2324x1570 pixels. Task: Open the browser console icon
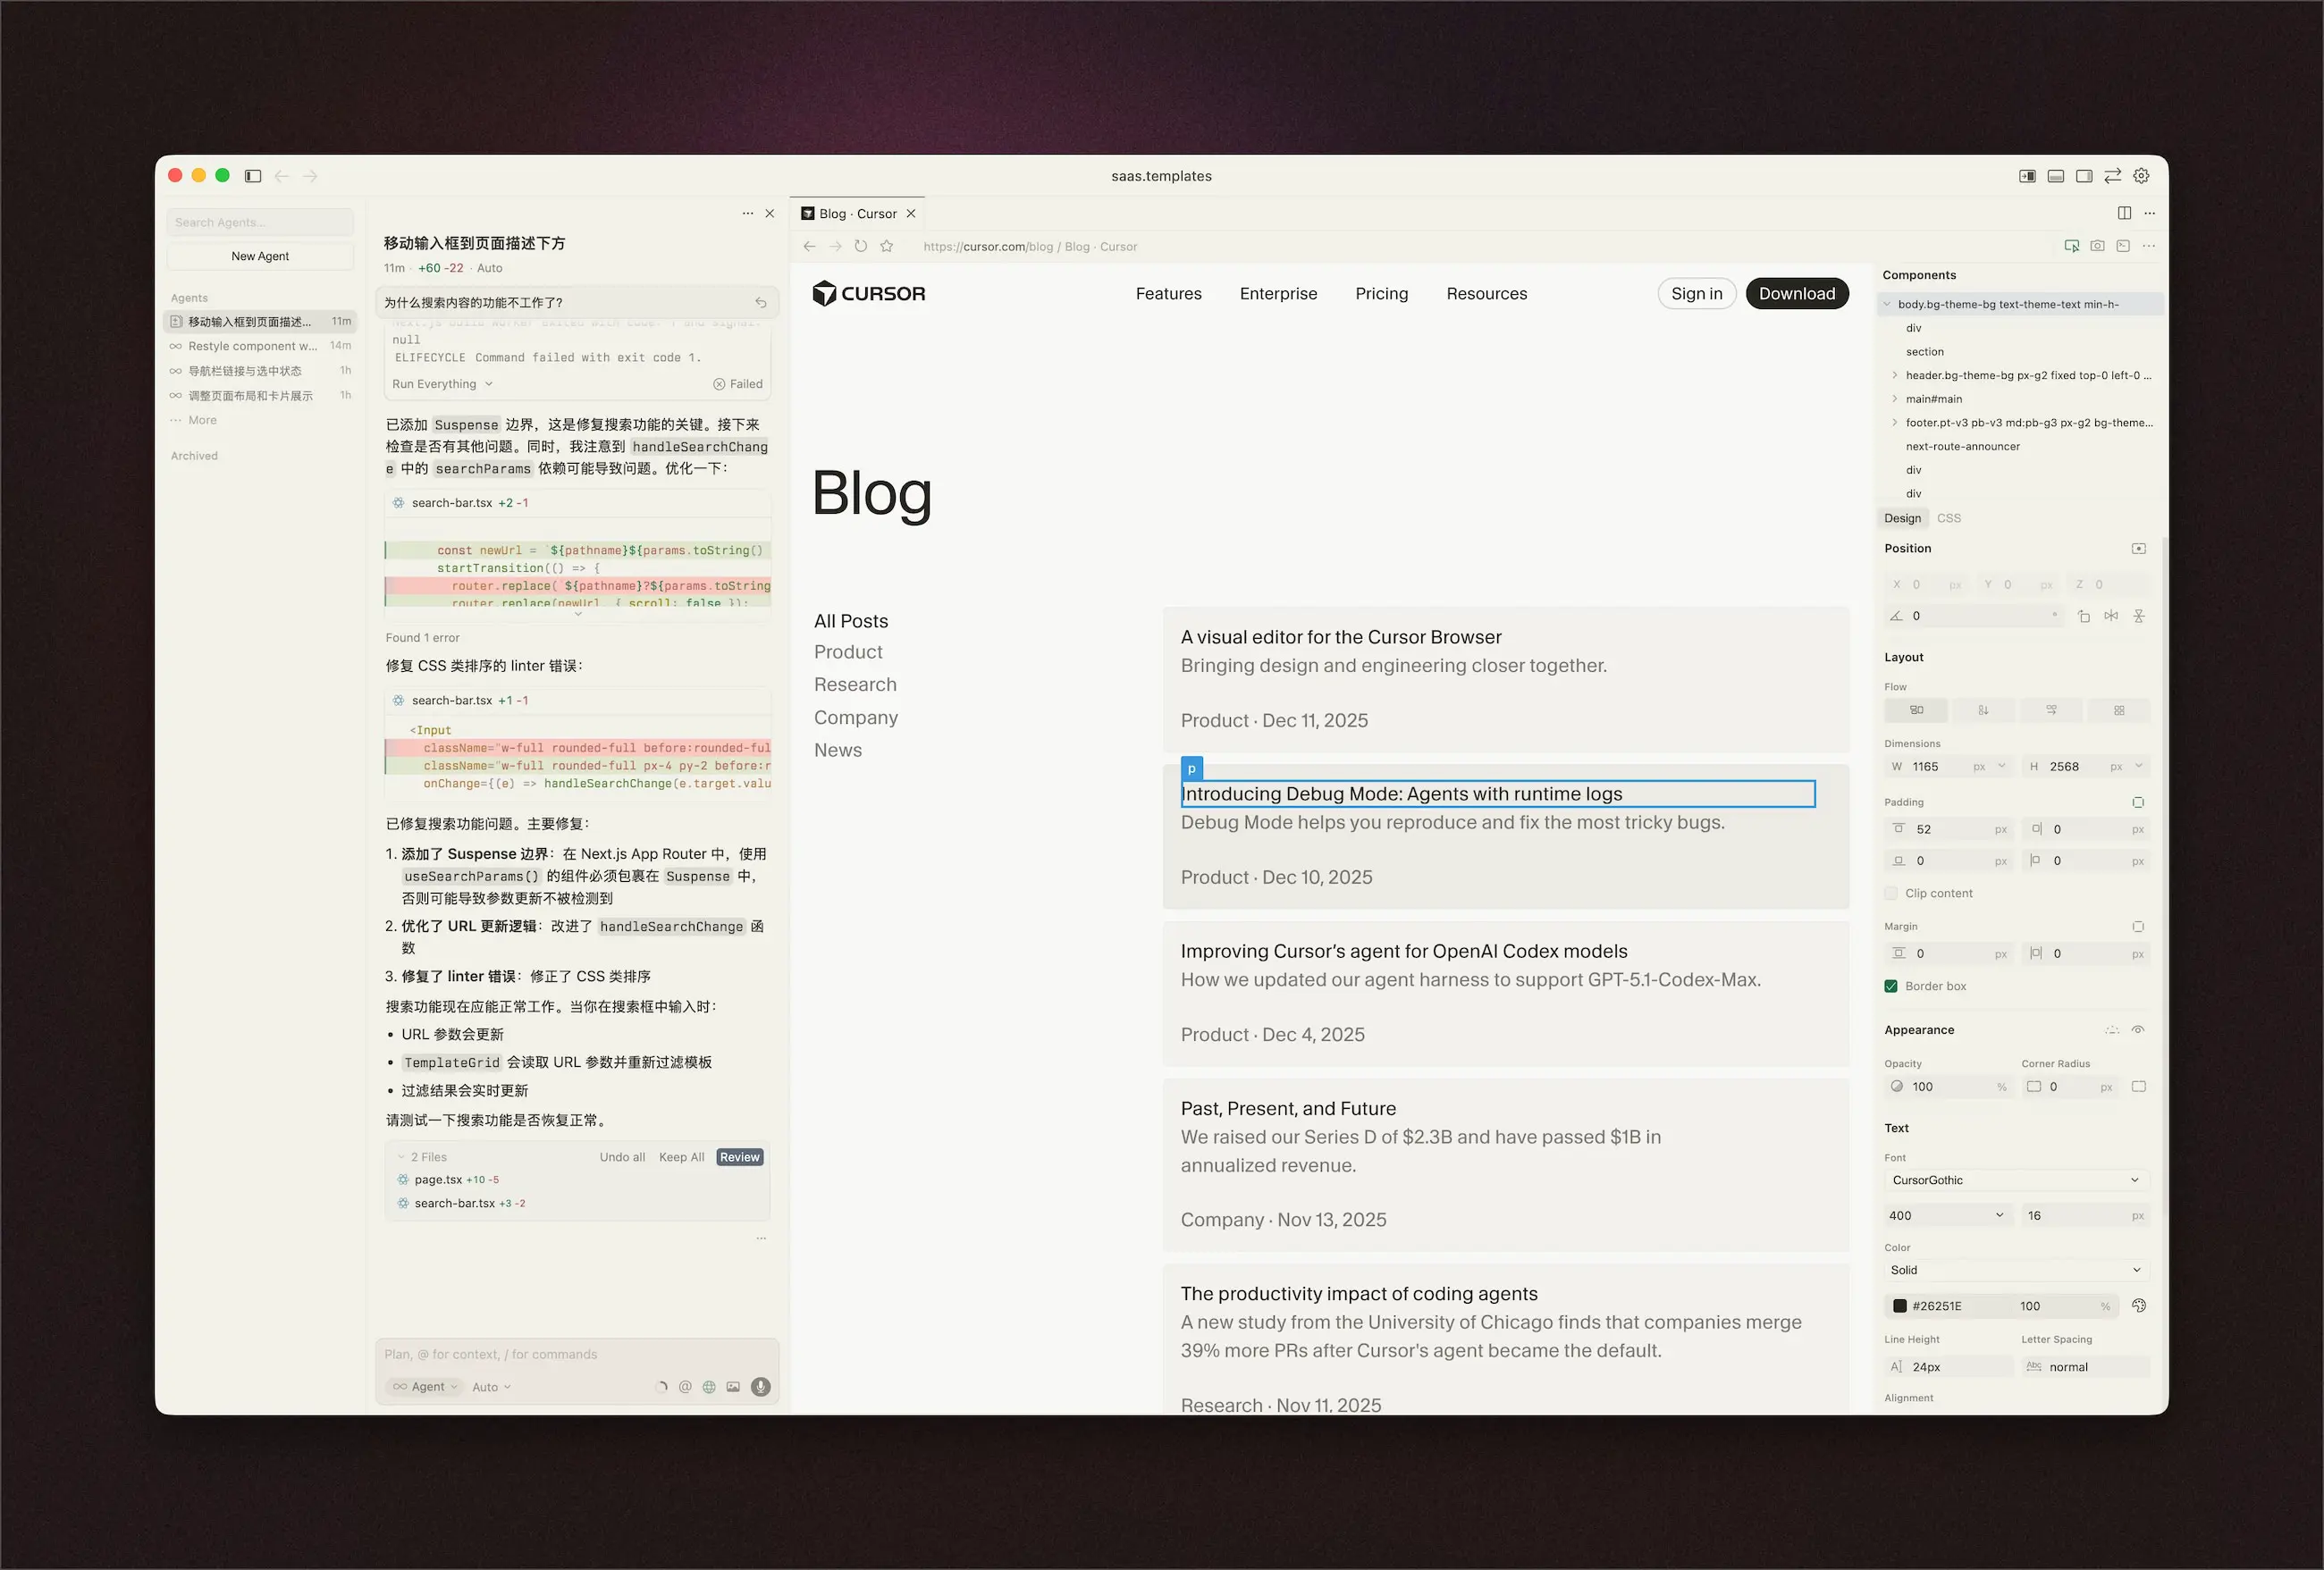click(x=2123, y=246)
